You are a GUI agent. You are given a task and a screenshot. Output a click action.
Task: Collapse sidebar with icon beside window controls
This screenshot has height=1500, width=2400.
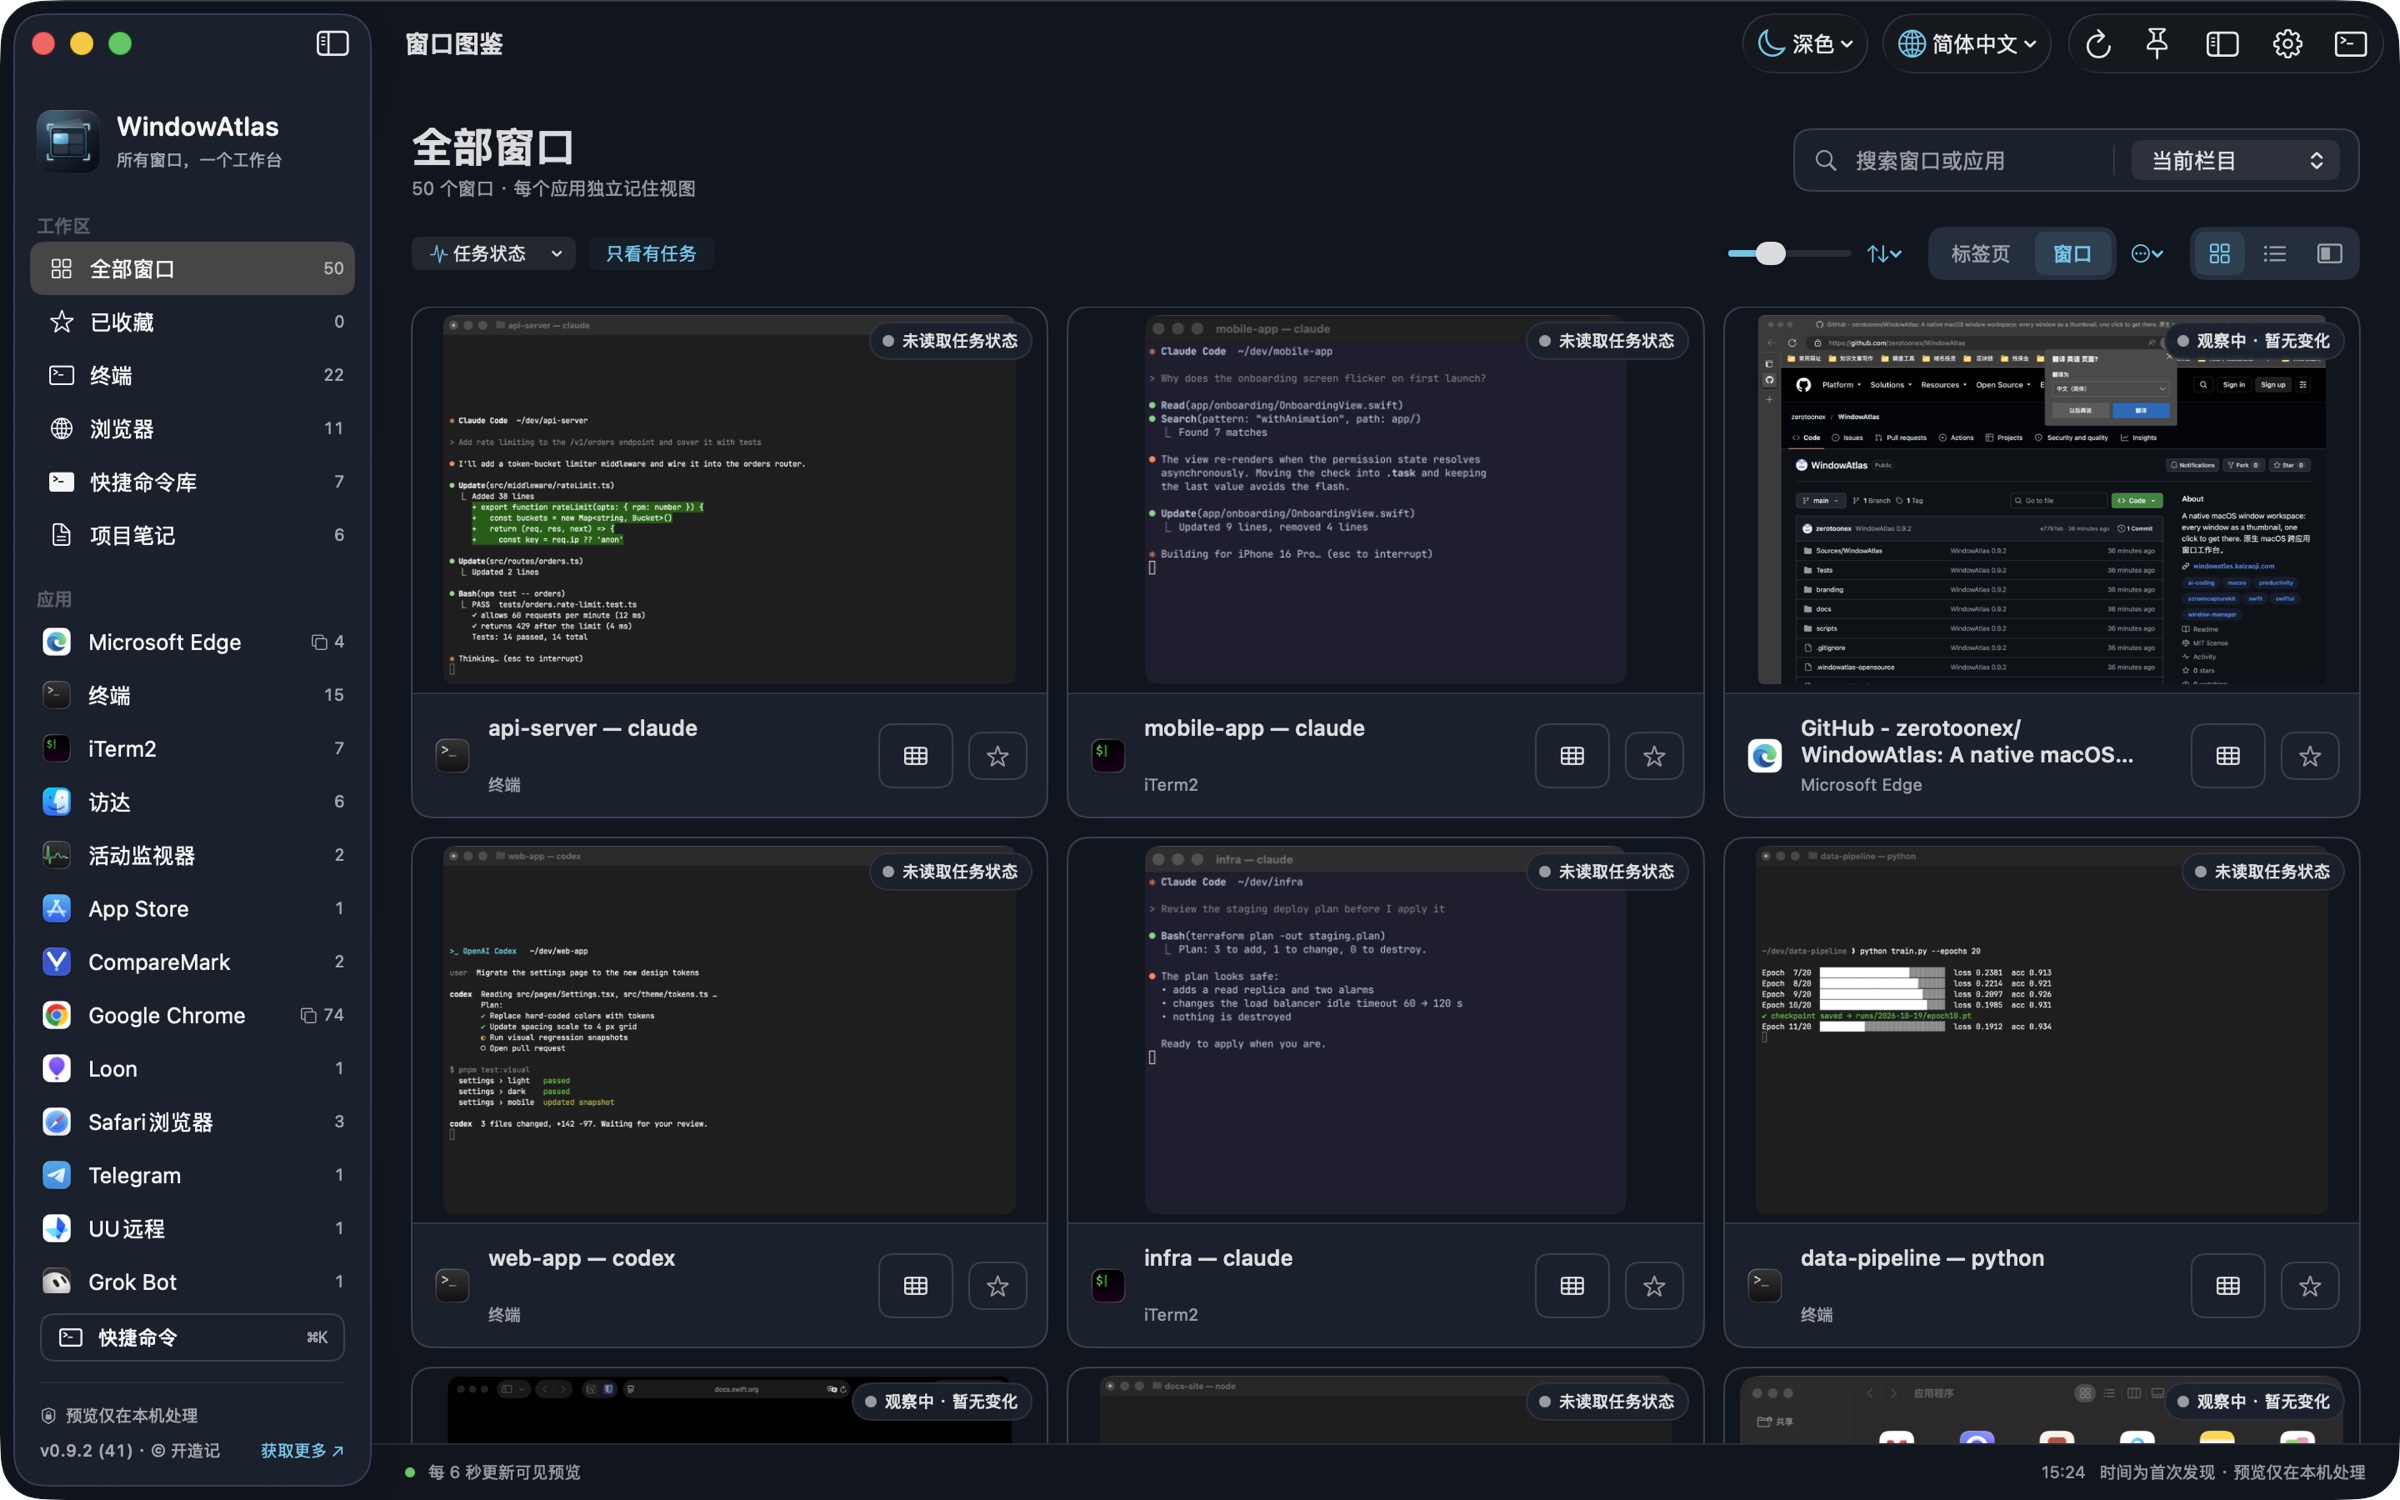pos(332,43)
